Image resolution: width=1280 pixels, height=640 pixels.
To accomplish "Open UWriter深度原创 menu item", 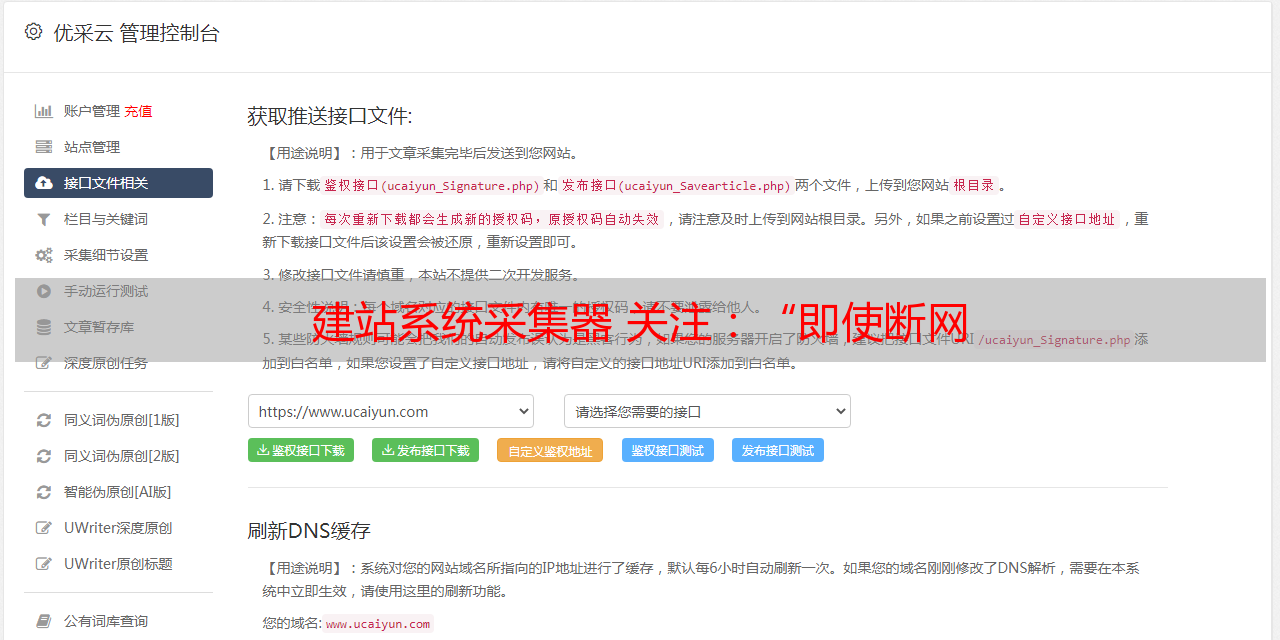I will point(118,528).
